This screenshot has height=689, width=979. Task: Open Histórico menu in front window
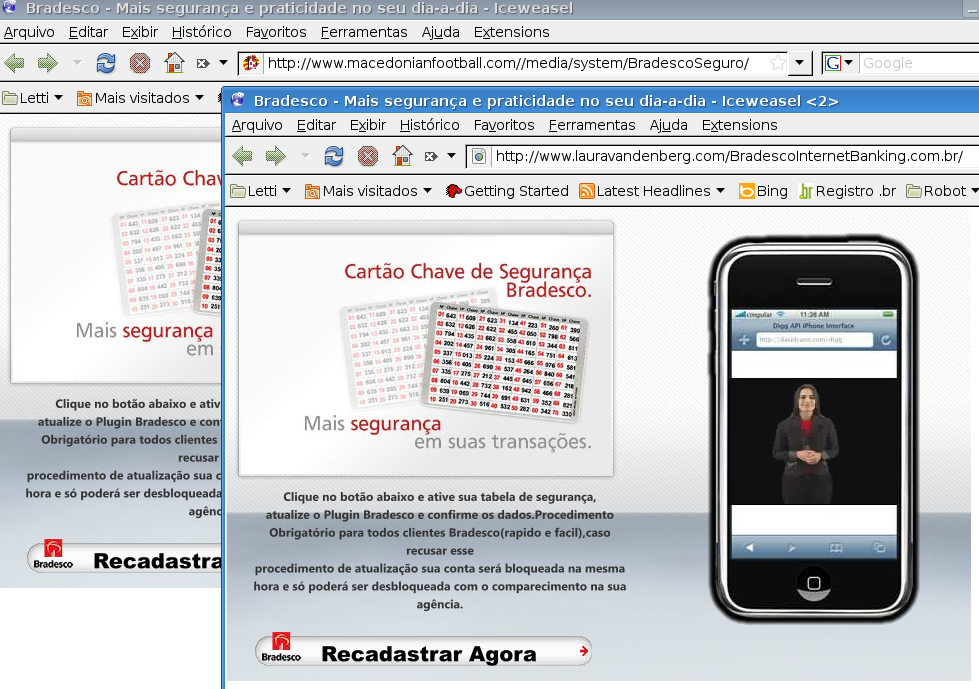(x=430, y=125)
